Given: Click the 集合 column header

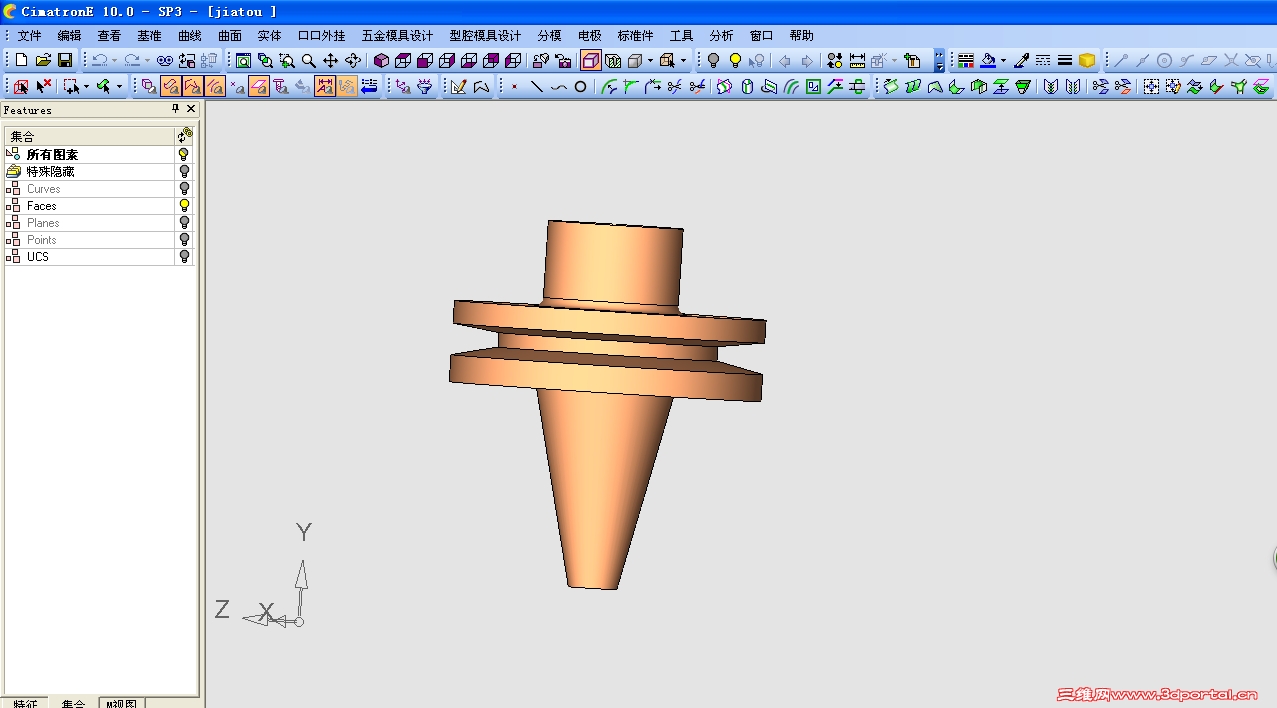Looking at the screenshot, I should pyautogui.click(x=90, y=135).
